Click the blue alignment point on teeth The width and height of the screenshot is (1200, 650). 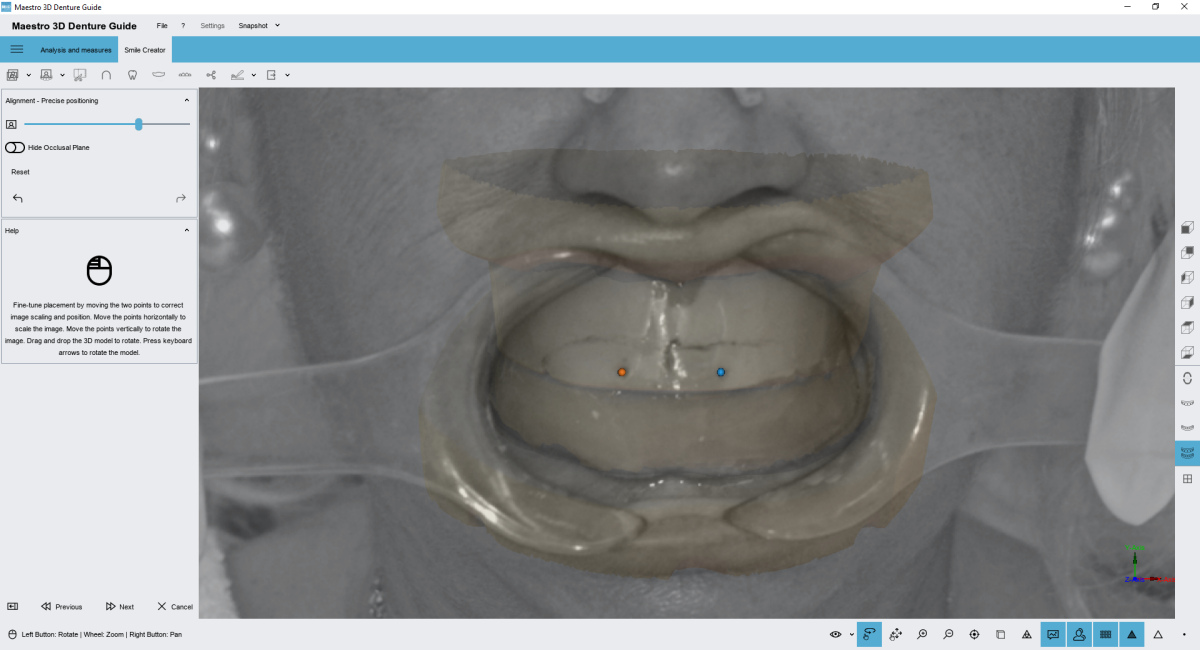[720, 372]
